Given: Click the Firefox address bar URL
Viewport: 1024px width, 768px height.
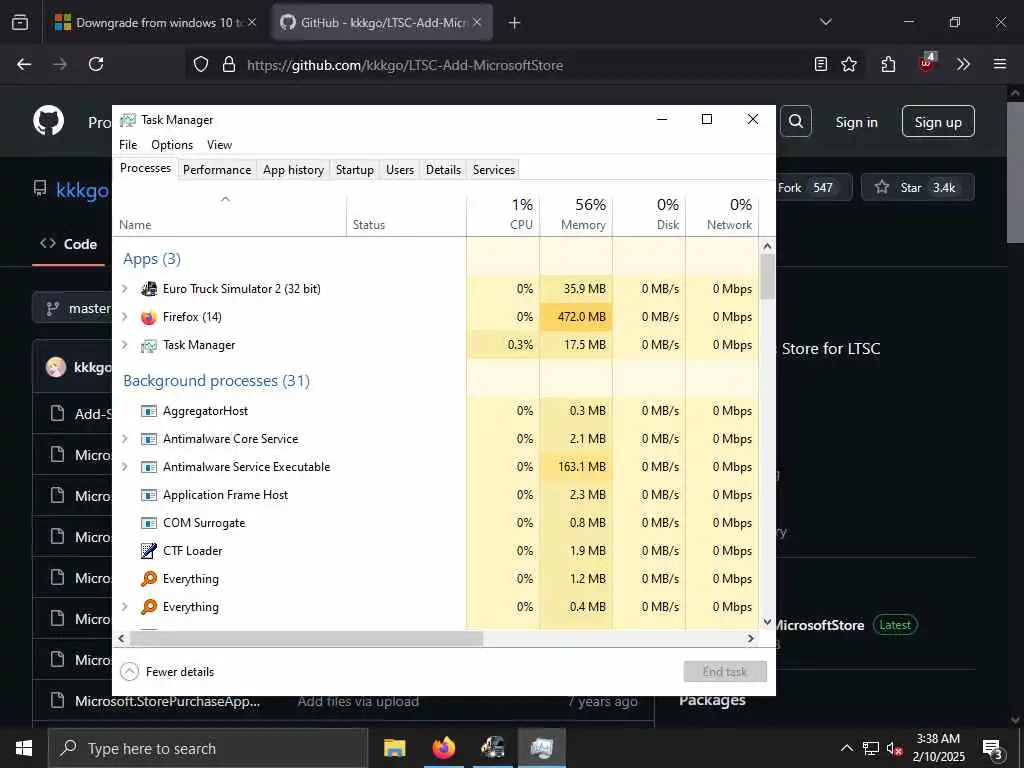Looking at the screenshot, I should tap(405, 65).
